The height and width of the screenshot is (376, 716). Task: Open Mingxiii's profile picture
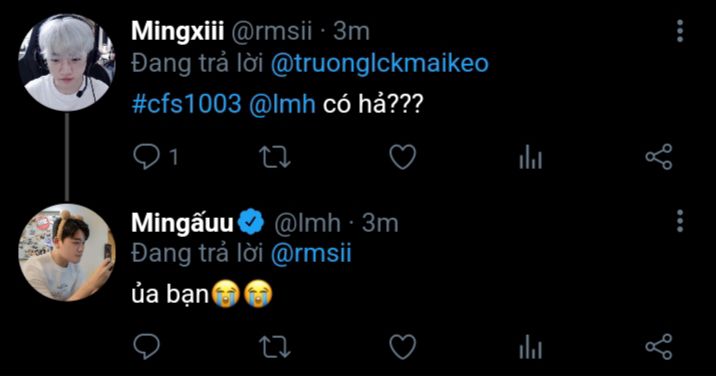pos(67,62)
